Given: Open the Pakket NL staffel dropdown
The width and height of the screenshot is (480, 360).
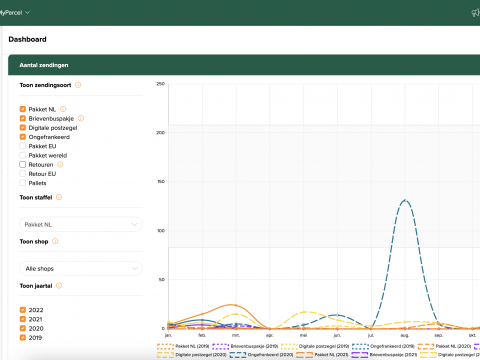Looking at the screenshot, I should pyautogui.click(x=81, y=224).
